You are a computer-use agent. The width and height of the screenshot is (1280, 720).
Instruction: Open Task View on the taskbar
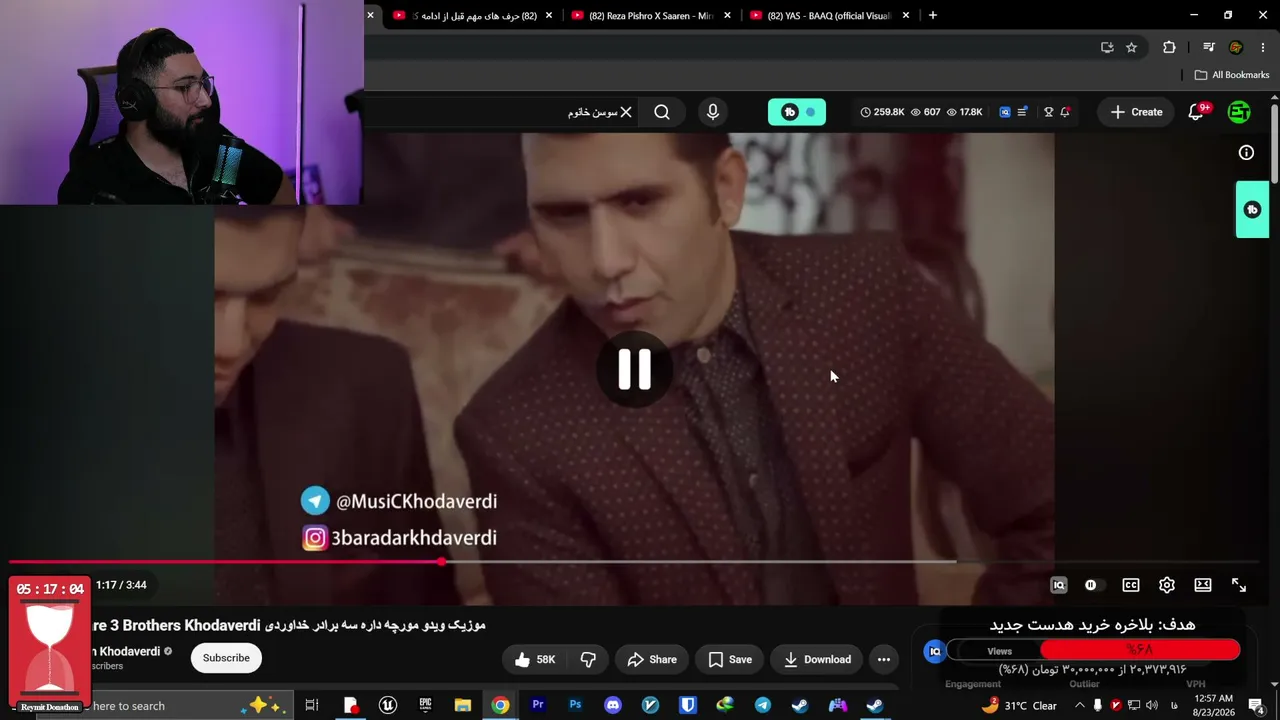click(x=312, y=706)
